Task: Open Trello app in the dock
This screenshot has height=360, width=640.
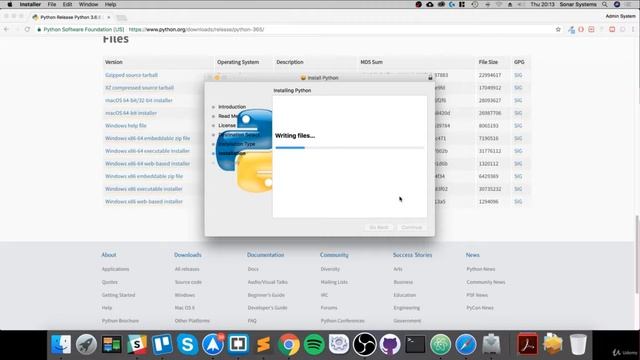Action: tap(162, 344)
